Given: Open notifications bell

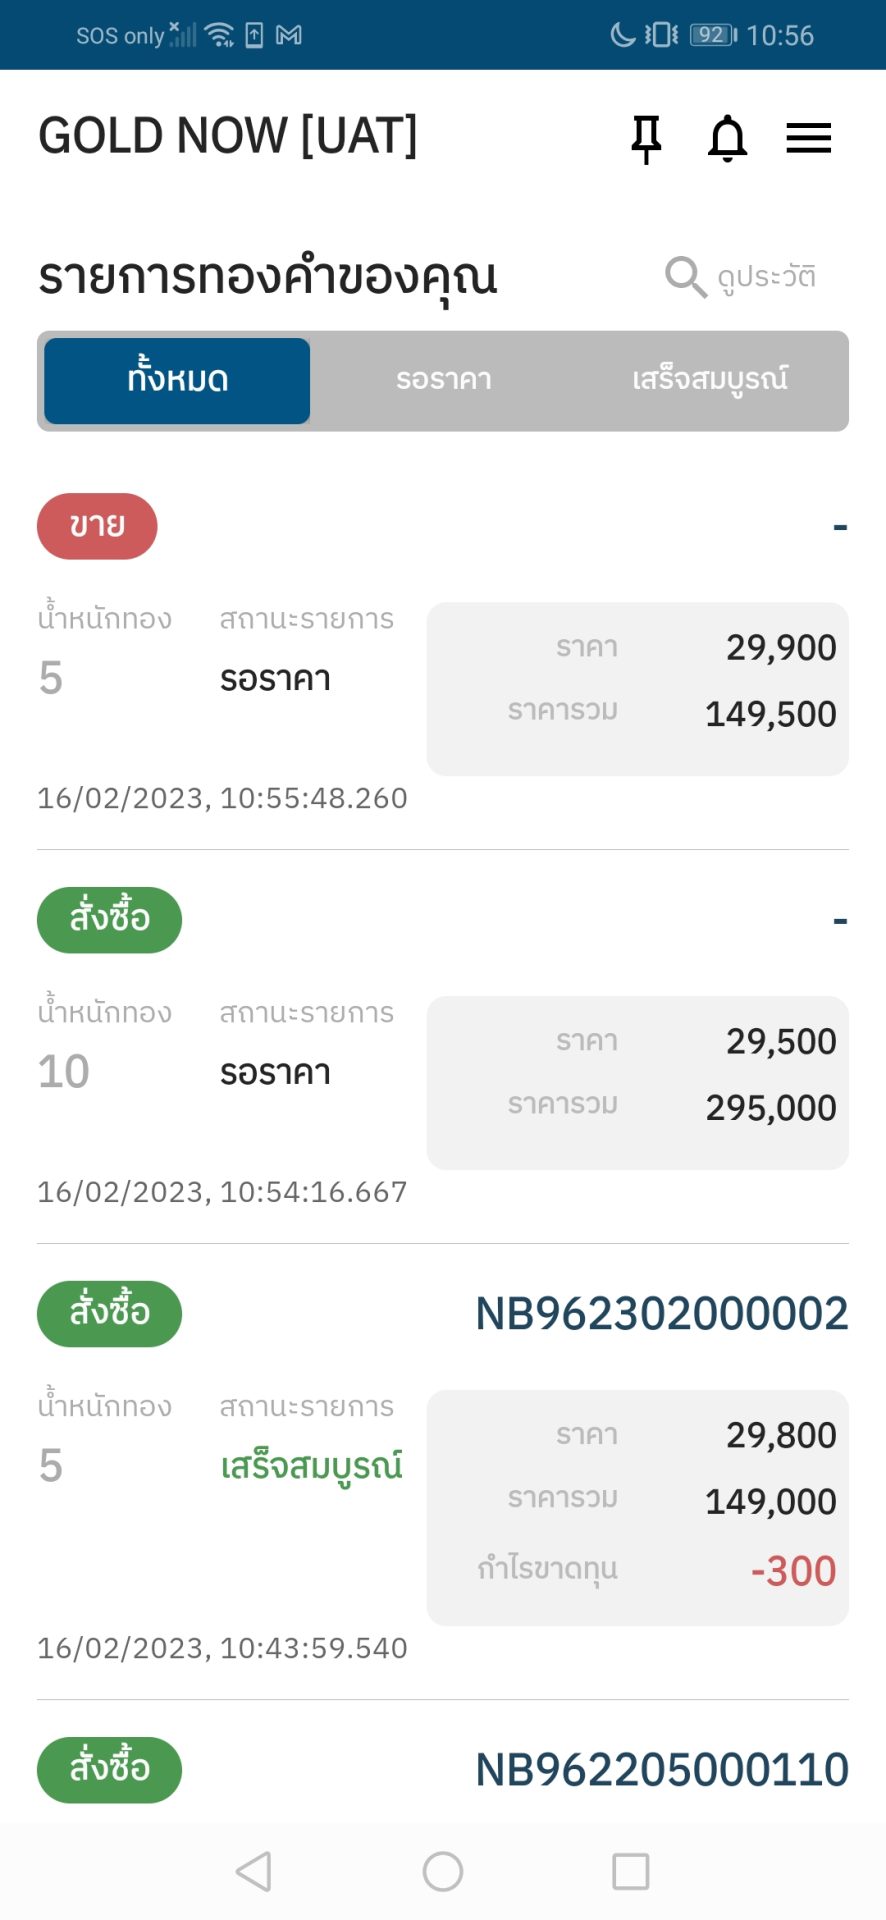Looking at the screenshot, I should click(727, 138).
